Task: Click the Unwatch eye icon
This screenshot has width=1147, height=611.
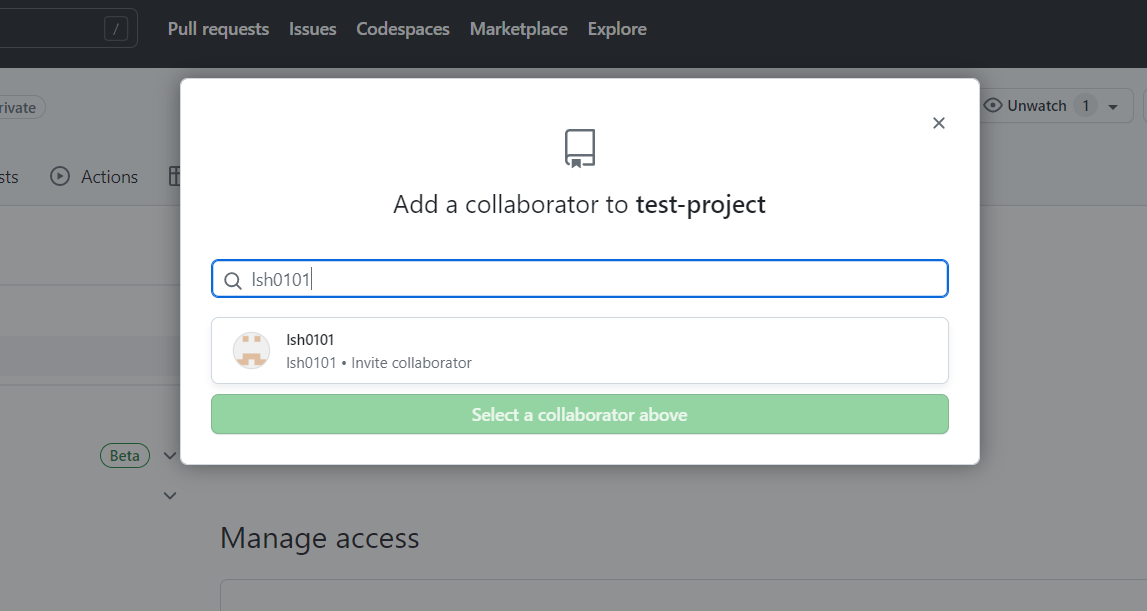Action: click(x=993, y=105)
